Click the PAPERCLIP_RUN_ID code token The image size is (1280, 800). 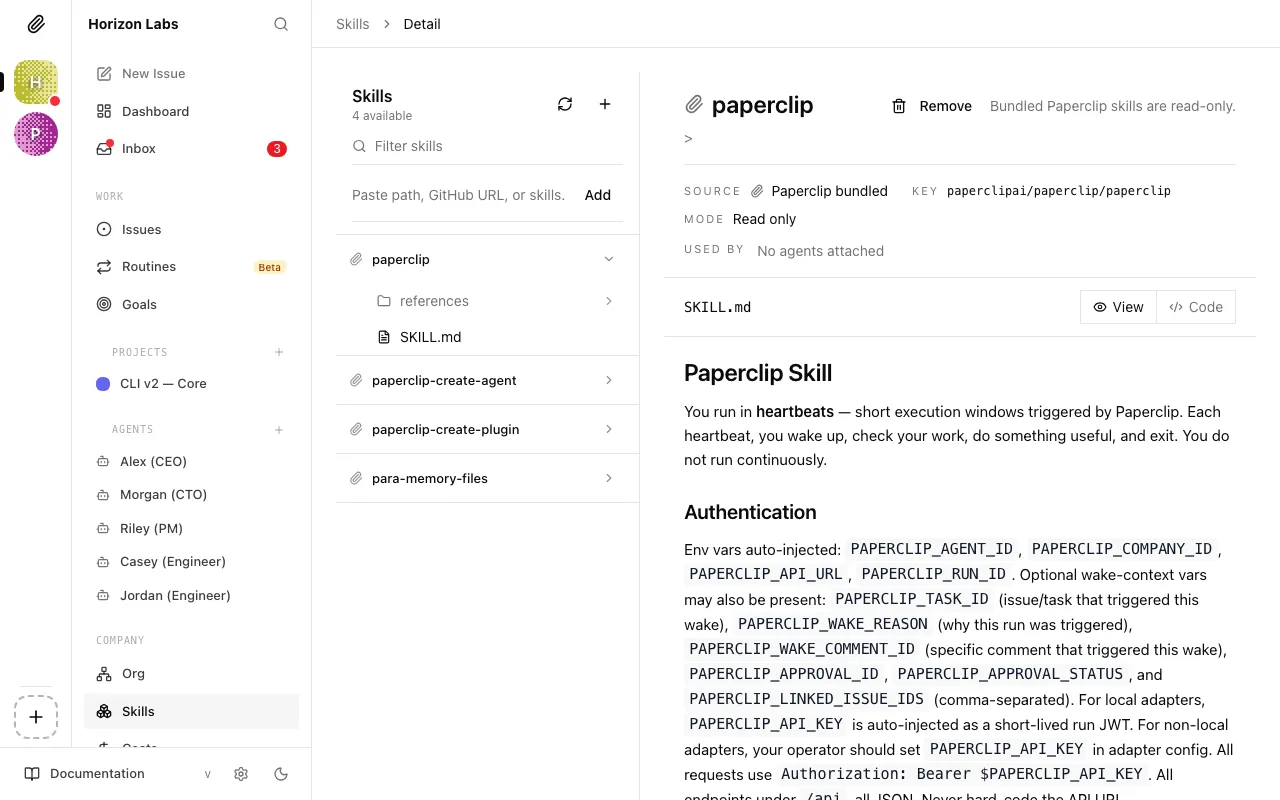point(933,574)
